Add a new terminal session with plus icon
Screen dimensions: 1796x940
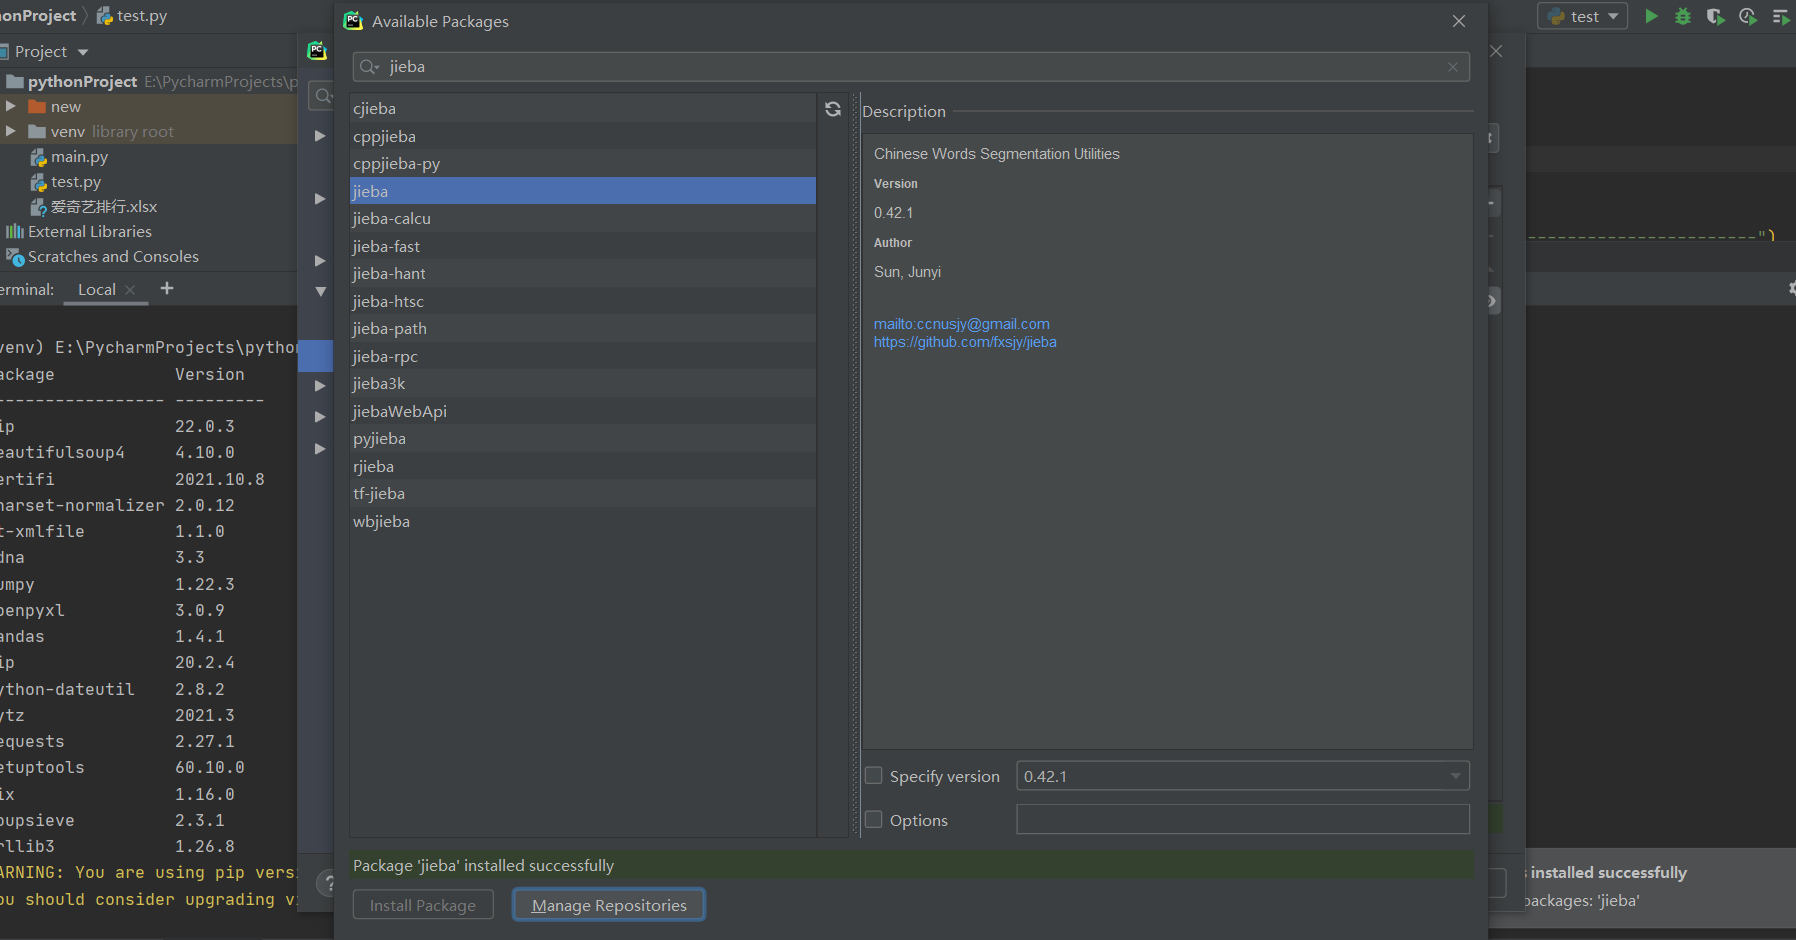click(167, 288)
